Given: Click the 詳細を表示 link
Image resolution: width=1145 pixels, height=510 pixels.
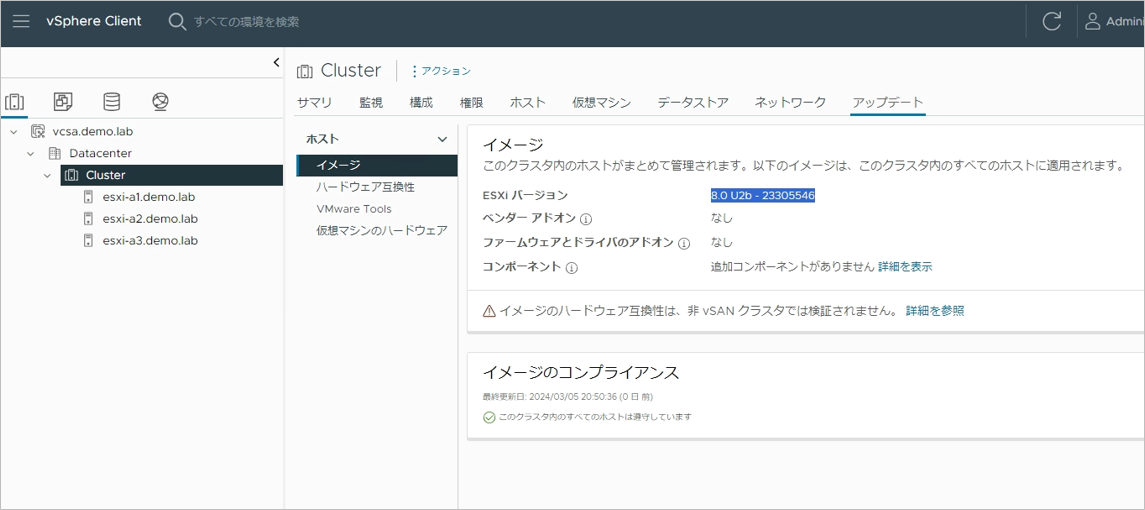Looking at the screenshot, I should pos(905,267).
